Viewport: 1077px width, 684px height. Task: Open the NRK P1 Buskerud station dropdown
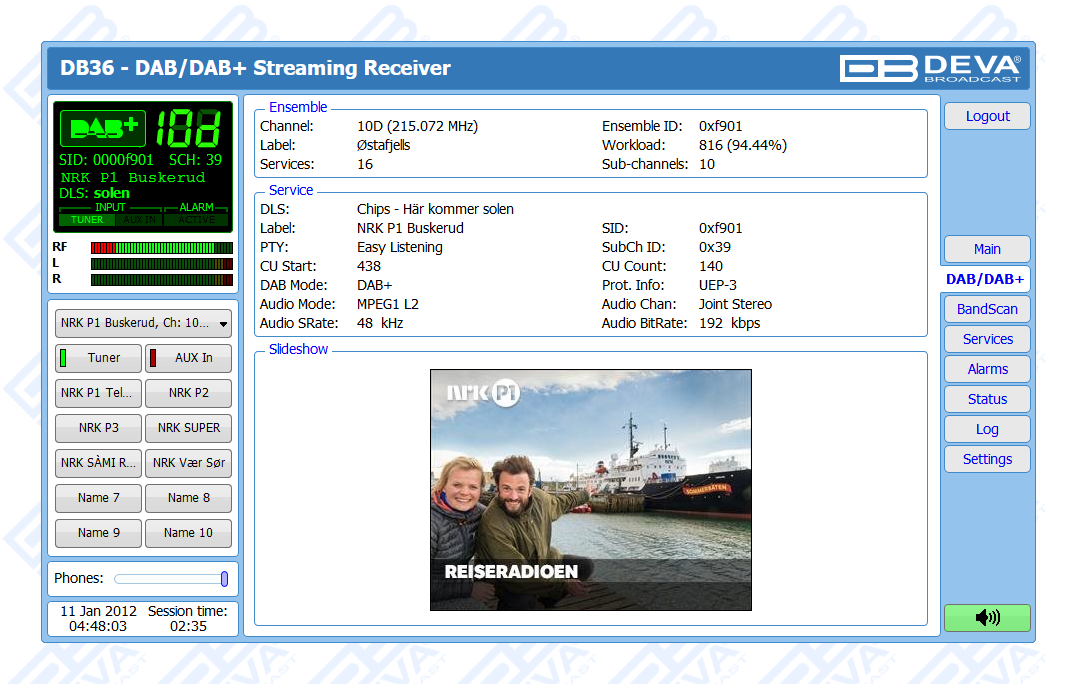click(x=143, y=324)
